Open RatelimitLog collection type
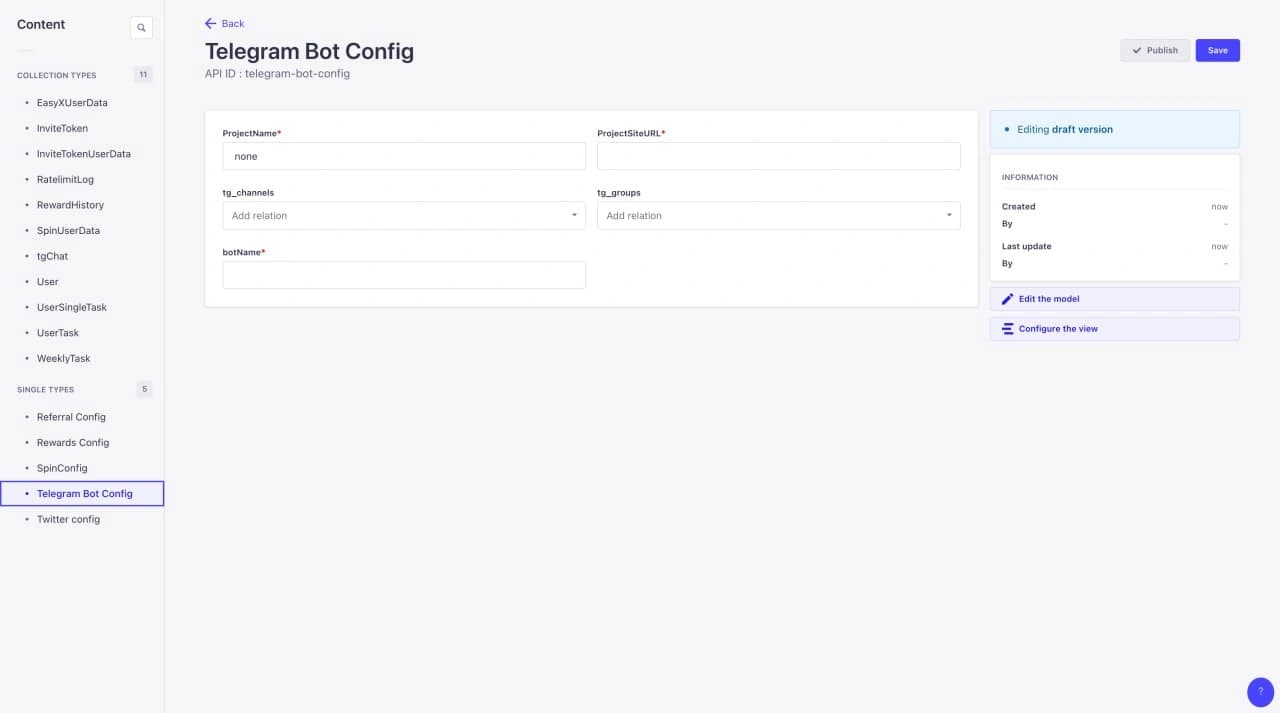Screen dimensions: 1280x713 pyautogui.click(x=65, y=180)
